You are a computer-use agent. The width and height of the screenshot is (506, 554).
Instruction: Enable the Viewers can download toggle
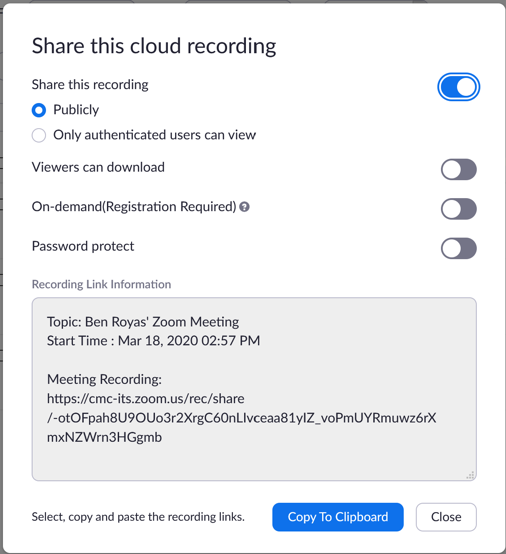[x=458, y=169]
